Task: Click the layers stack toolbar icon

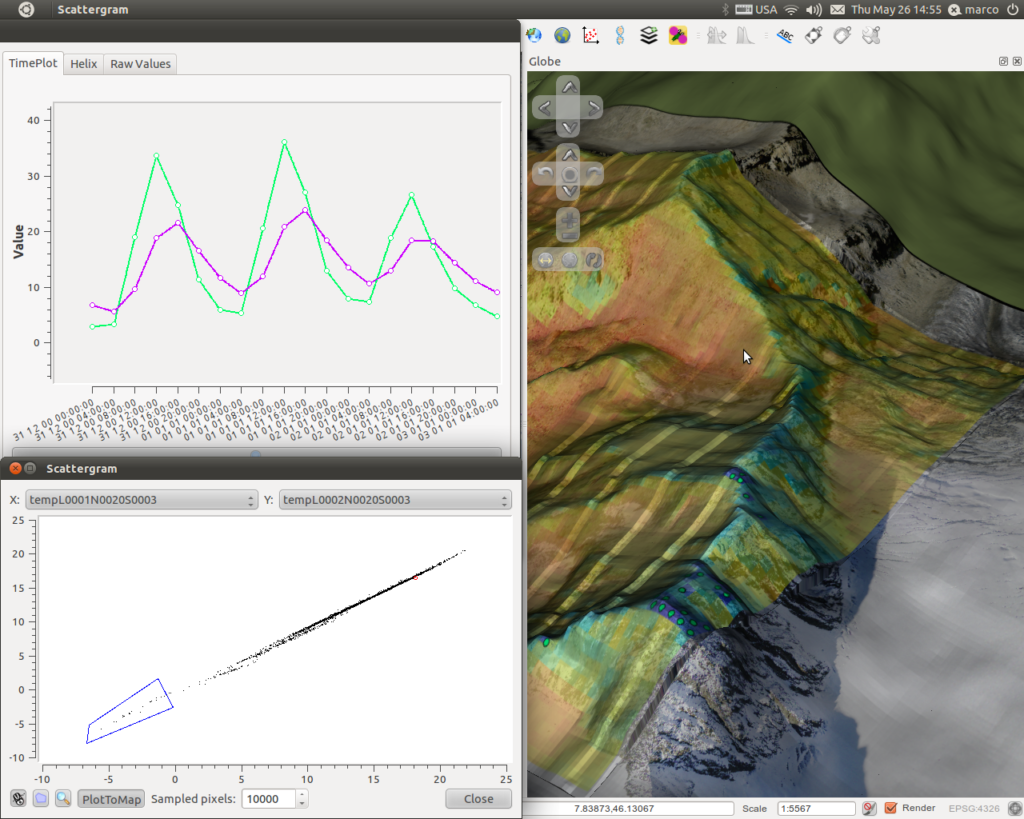Action: point(648,35)
